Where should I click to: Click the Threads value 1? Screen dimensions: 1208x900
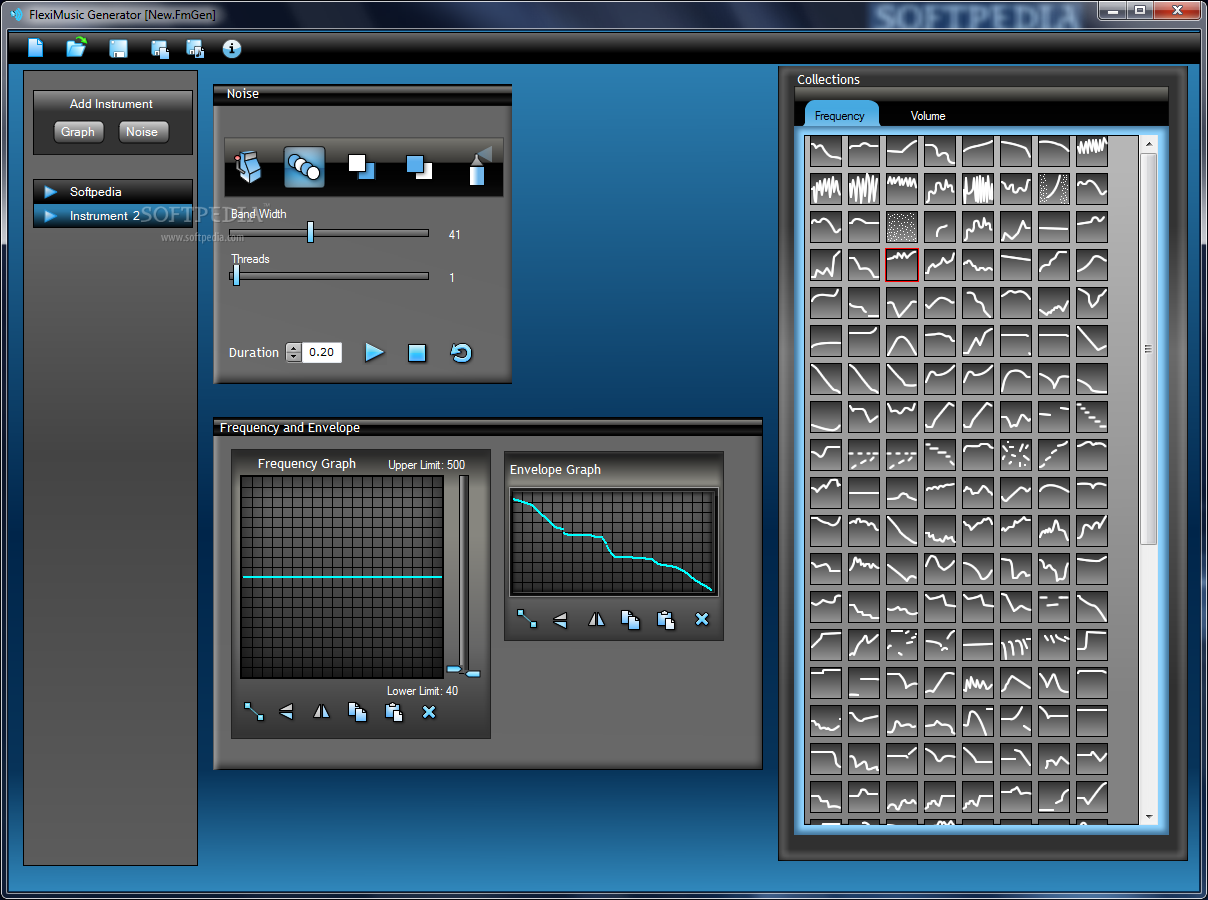pos(452,278)
